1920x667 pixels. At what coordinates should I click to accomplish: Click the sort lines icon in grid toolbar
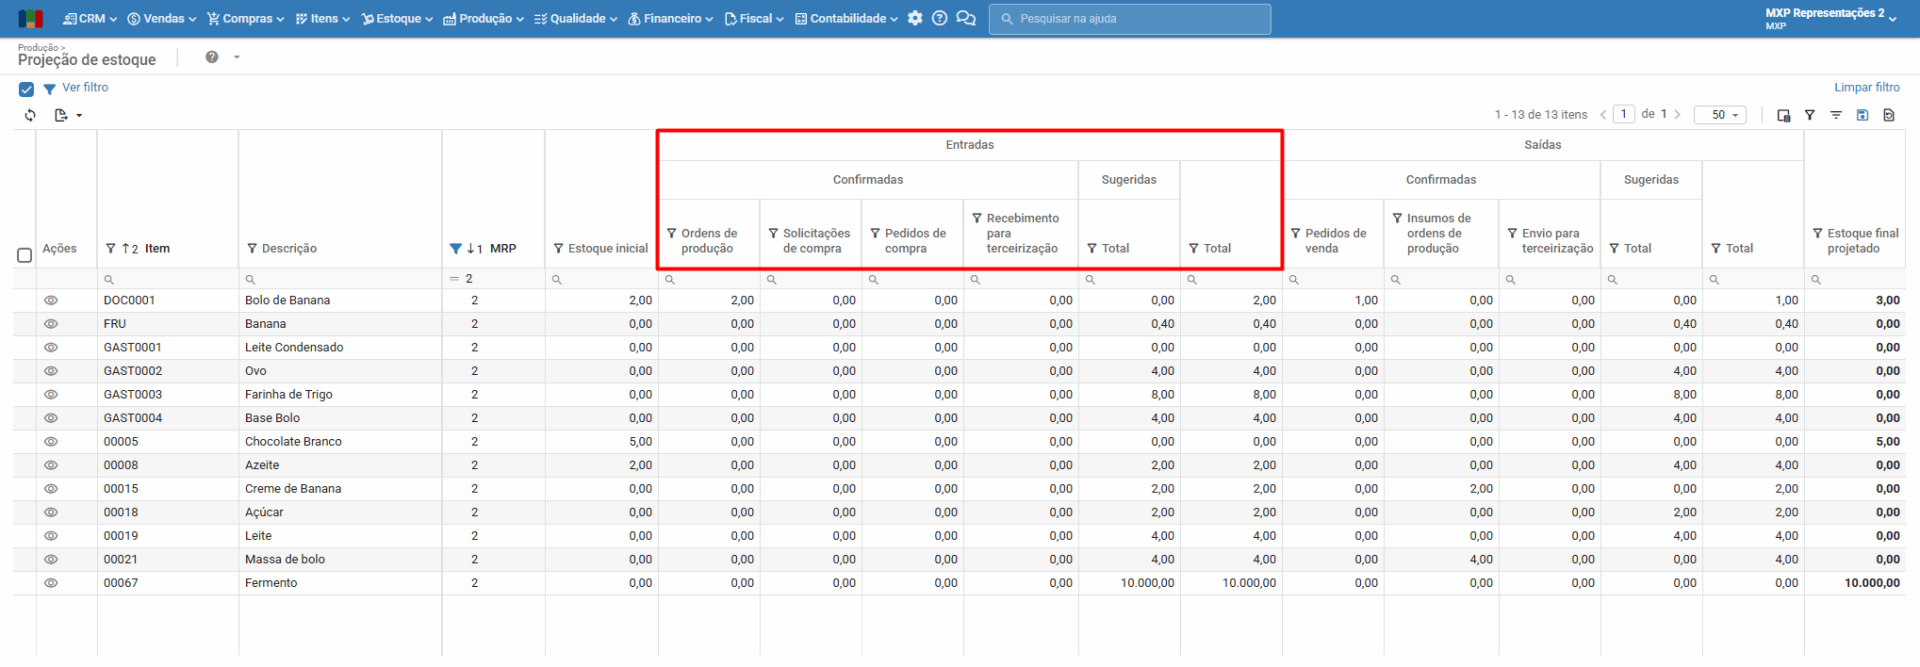[1836, 115]
